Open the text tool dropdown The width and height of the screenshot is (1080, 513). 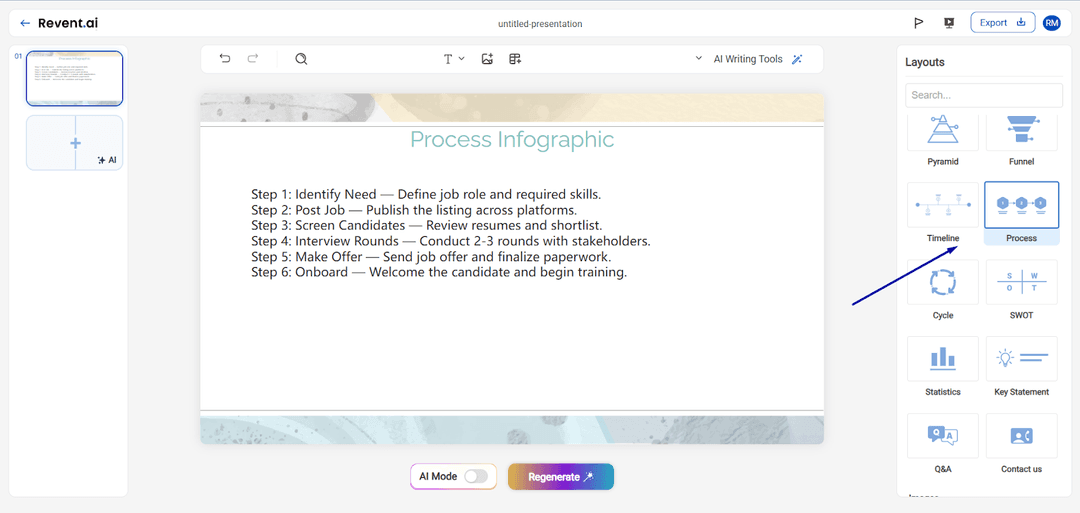(454, 59)
